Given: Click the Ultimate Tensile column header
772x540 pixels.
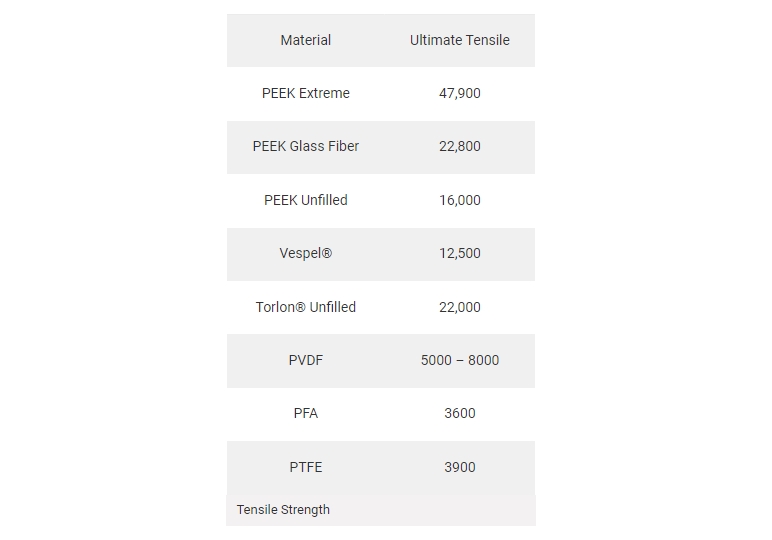Looking at the screenshot, I should pos(459,40).
